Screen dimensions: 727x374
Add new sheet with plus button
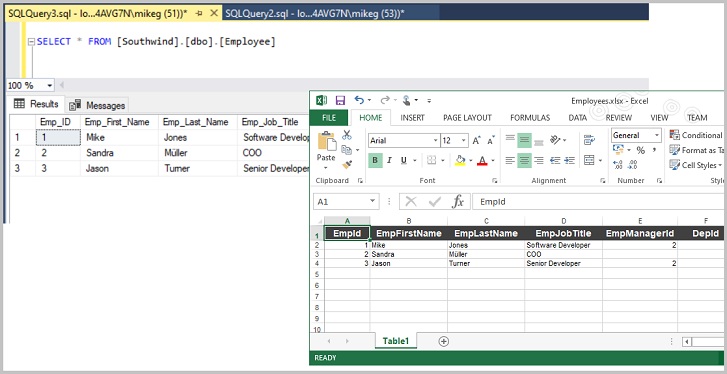coord(444,342)
